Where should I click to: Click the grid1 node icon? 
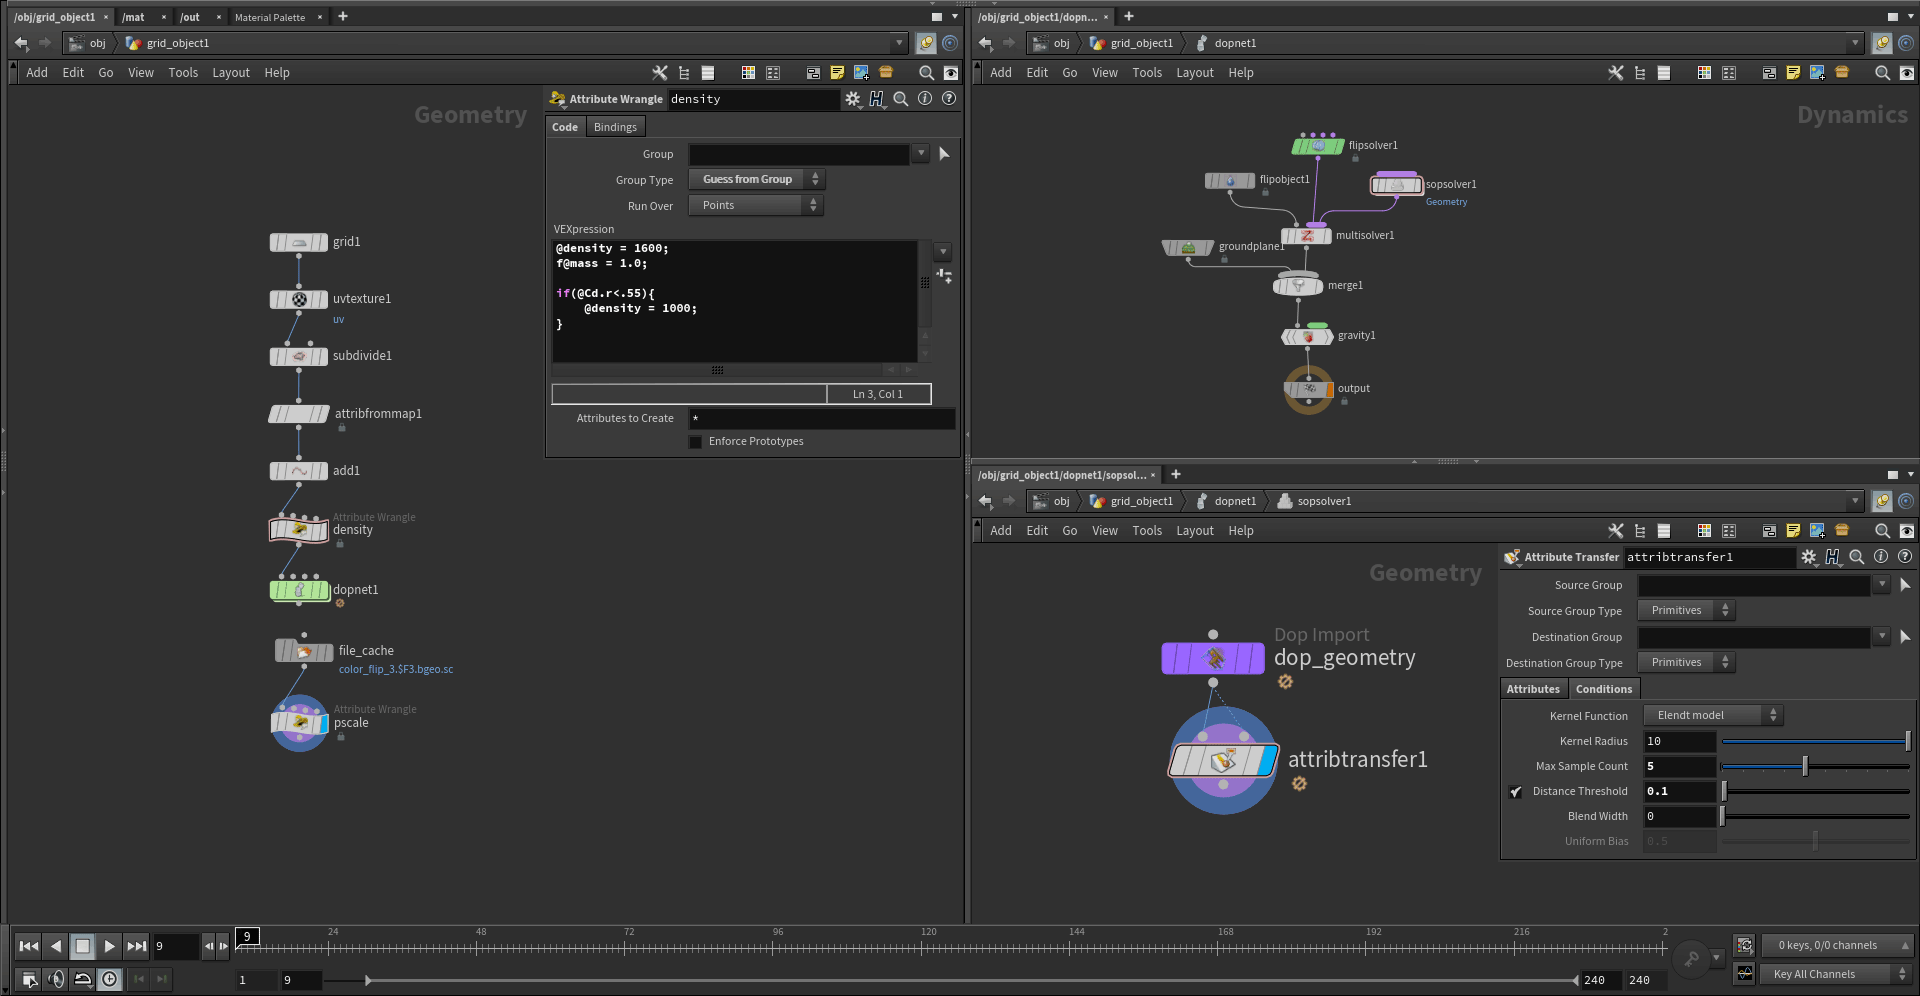click(x=298, y=242)
